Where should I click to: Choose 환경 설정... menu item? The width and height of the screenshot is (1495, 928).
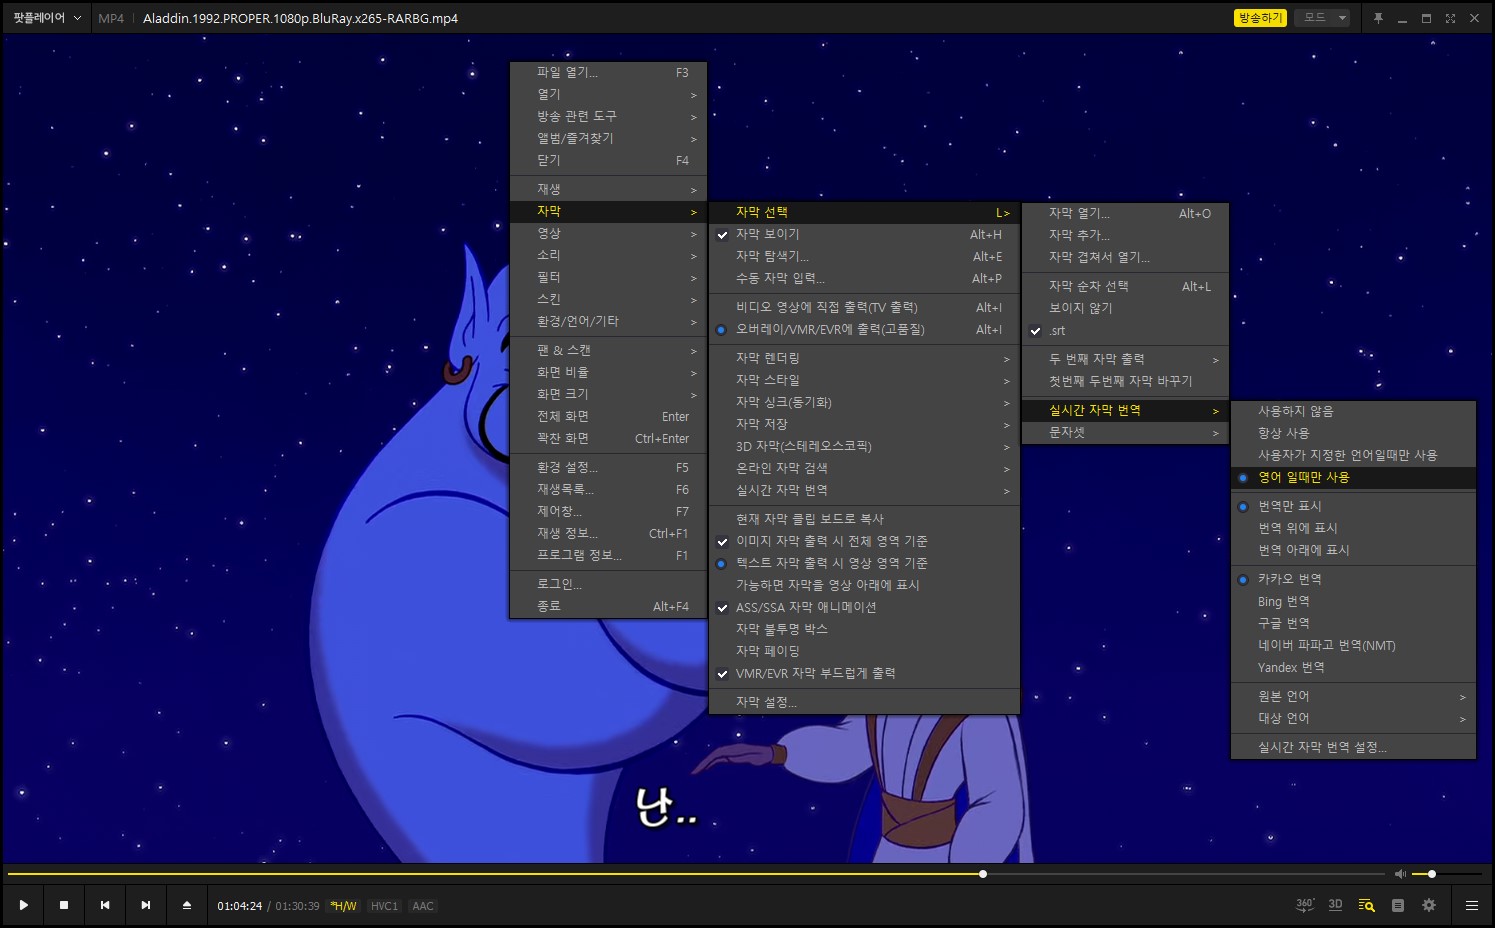point(608,467)
